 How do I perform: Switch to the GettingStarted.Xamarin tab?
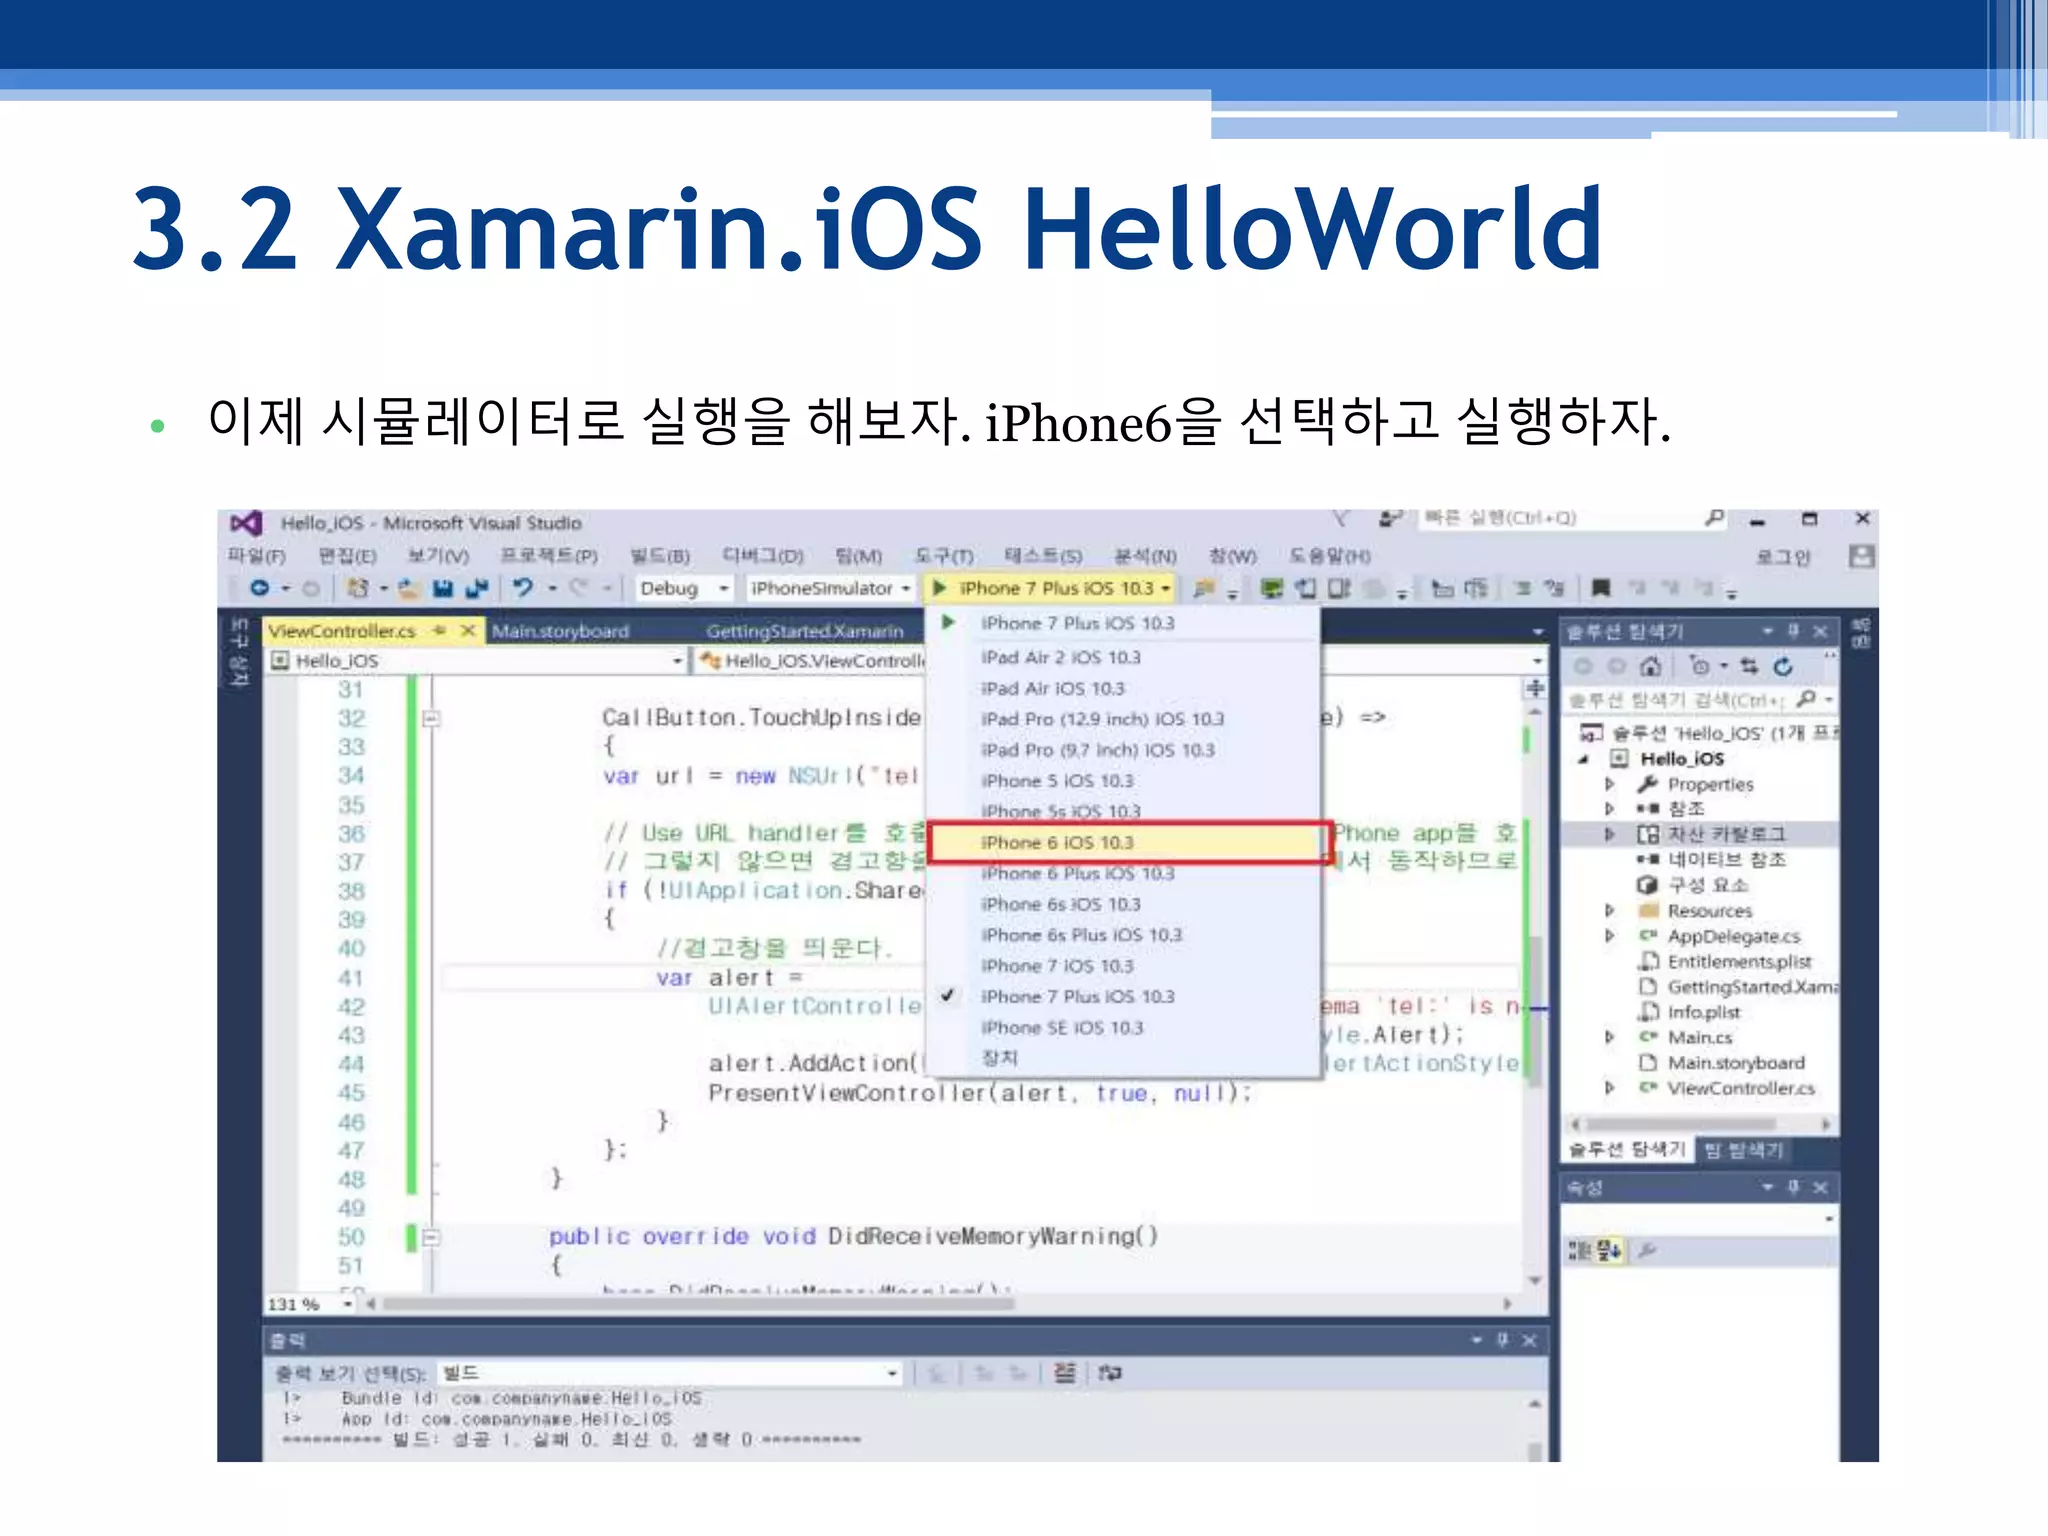pyautogui.click(x=805, y=631)
